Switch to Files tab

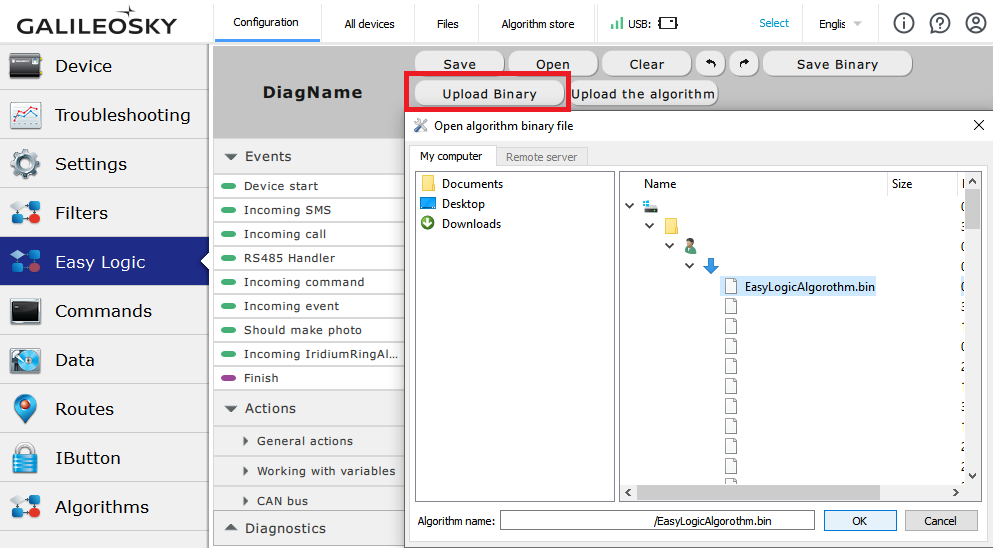click(x=447, y=24)
